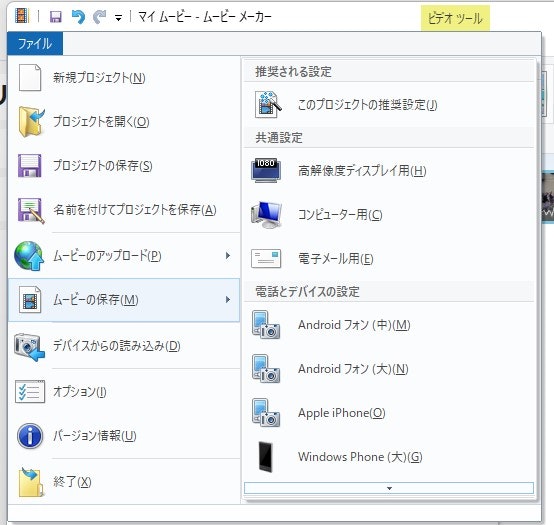Click the film document icon for ムービーの保存

30,300
